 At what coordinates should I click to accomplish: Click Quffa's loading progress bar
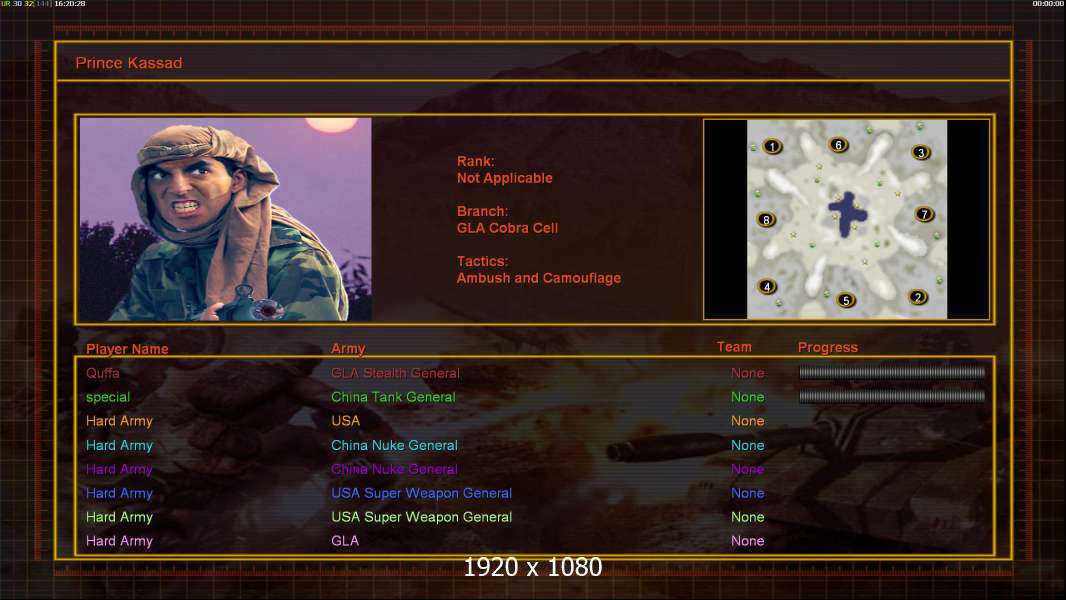891,372
